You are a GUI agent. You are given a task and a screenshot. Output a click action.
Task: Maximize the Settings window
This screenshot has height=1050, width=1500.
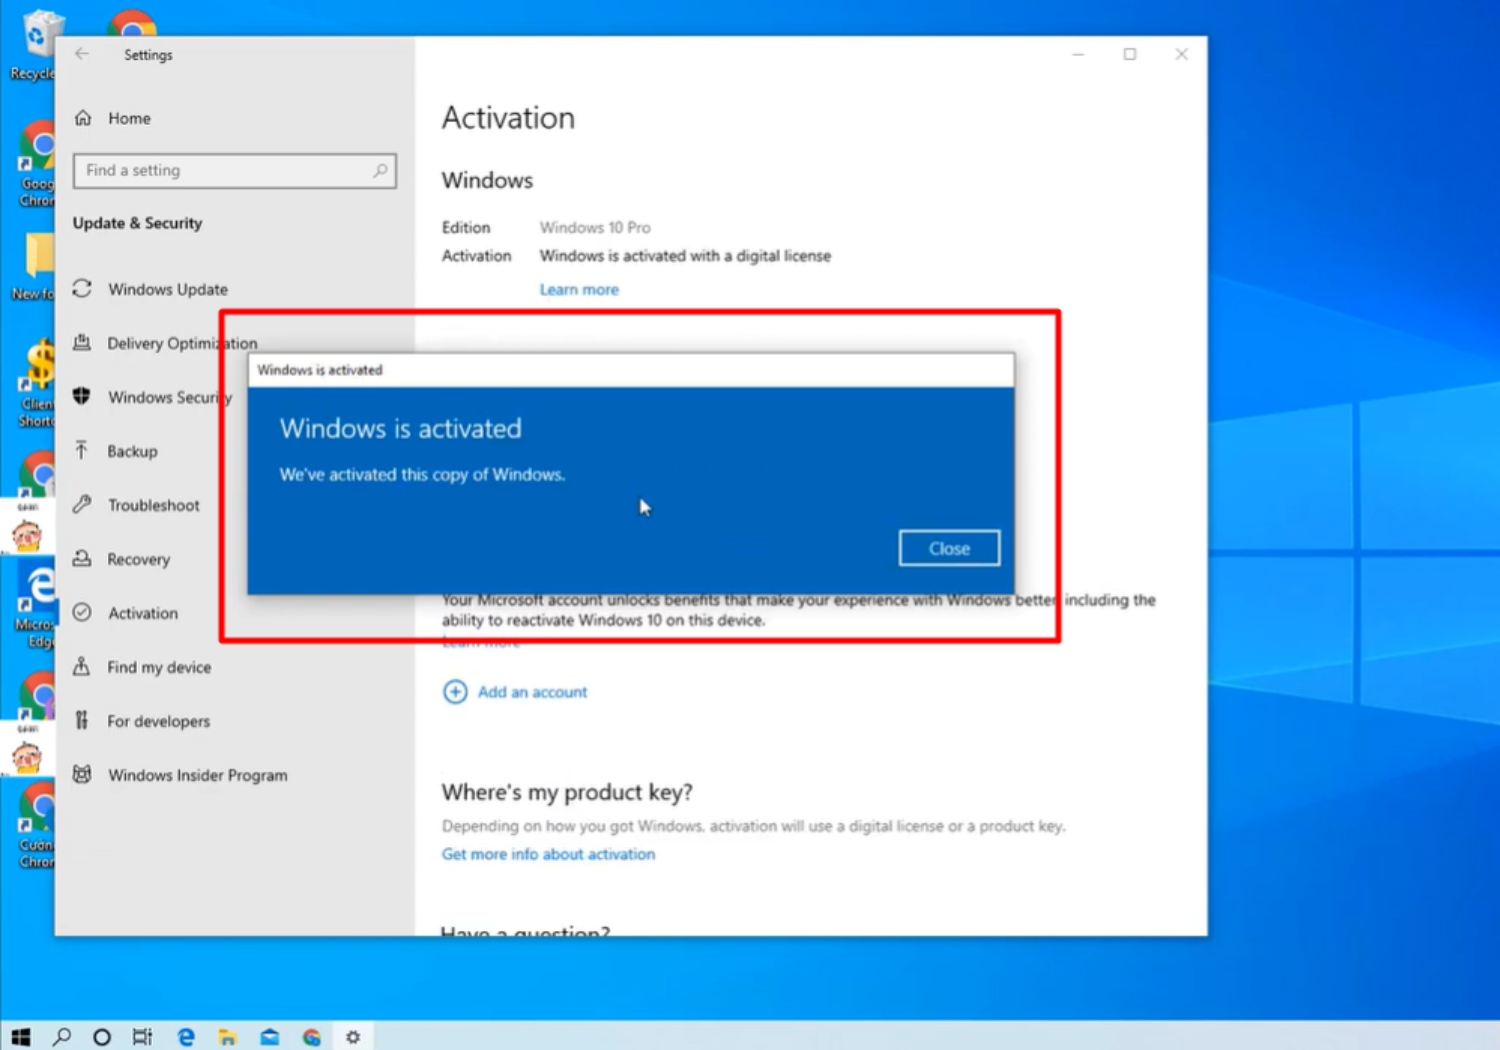[1130, 54]
